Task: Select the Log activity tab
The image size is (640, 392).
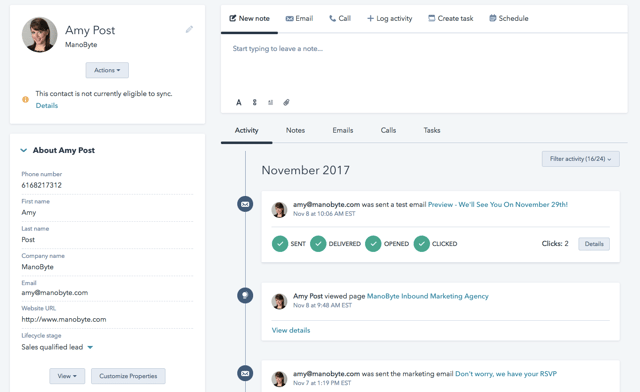Action: [389, 18]
